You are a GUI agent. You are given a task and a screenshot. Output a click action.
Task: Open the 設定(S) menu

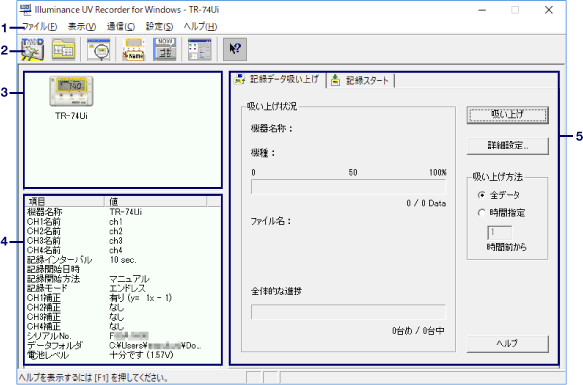tap(159, 26)
